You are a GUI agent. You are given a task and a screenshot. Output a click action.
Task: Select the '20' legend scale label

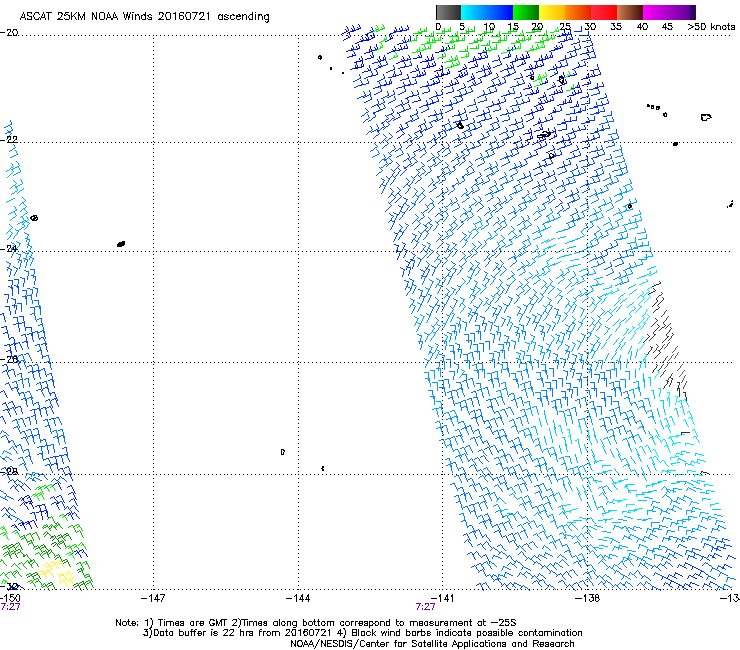click(538, 27)
